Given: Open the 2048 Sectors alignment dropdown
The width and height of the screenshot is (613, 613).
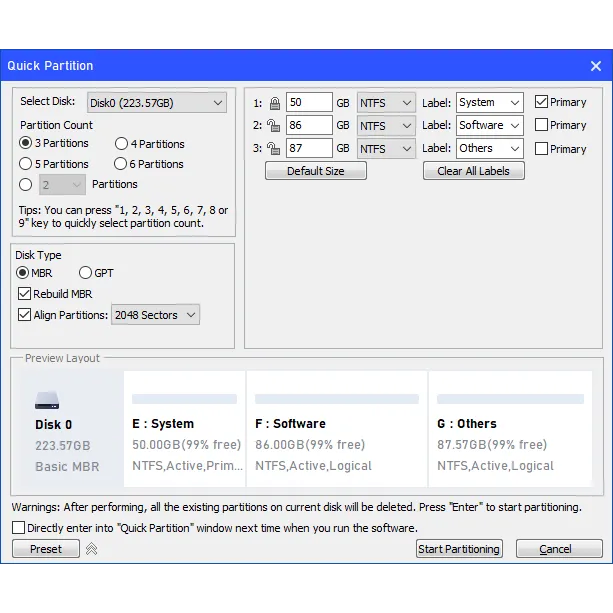Looking at the screenshot, I should pyautogui.click(x=155, y=315).
